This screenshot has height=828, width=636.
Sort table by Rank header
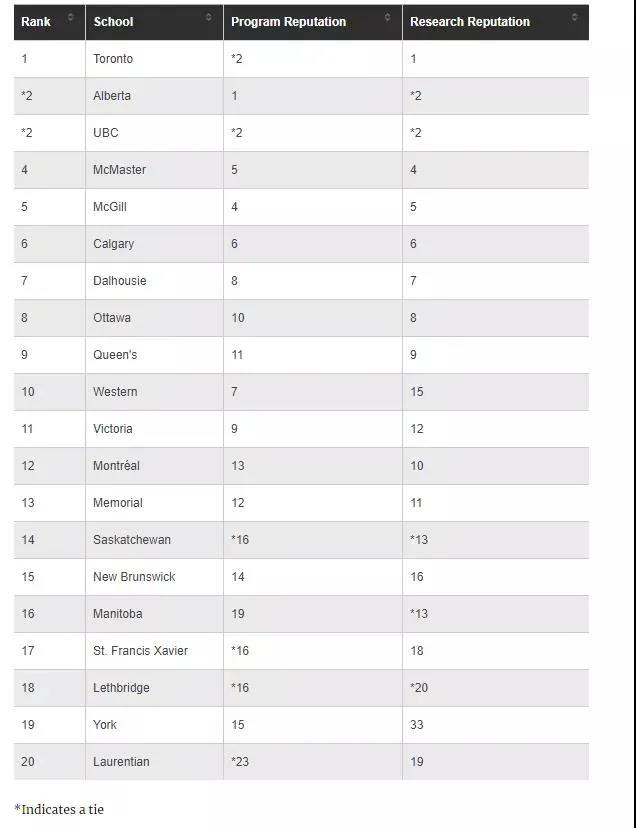click(36, 22)
